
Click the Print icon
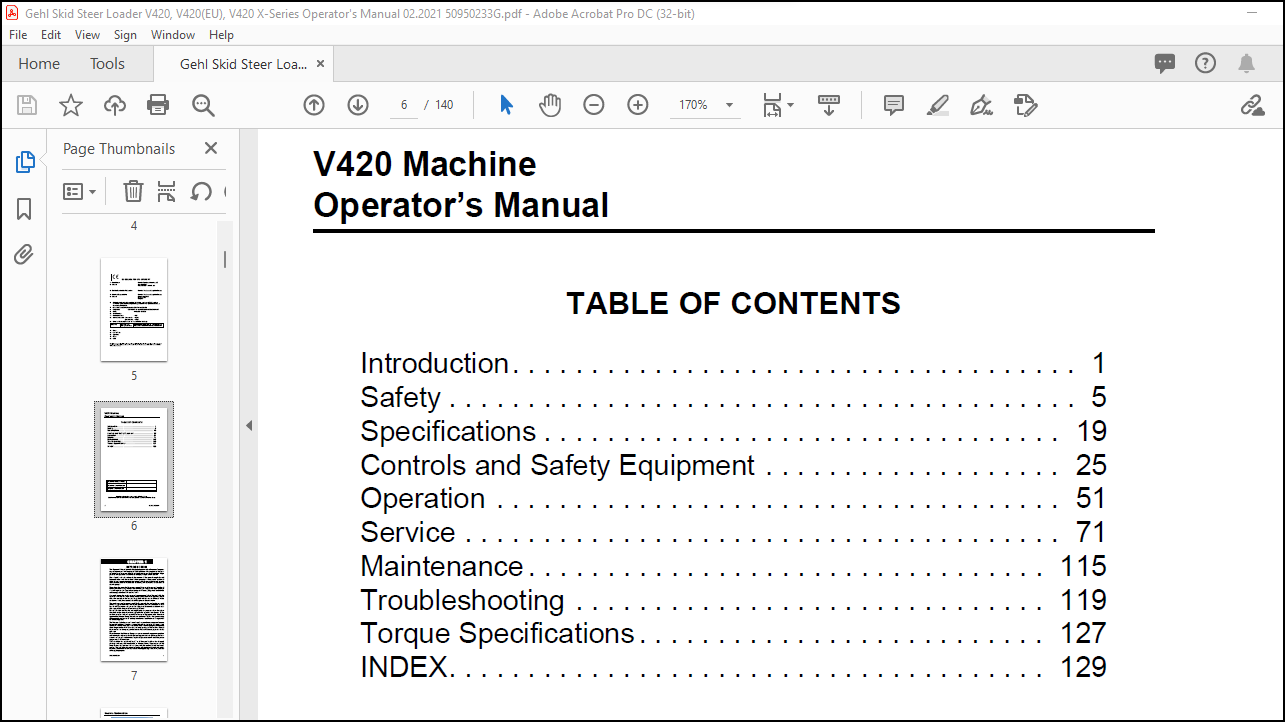coord(158,105)
